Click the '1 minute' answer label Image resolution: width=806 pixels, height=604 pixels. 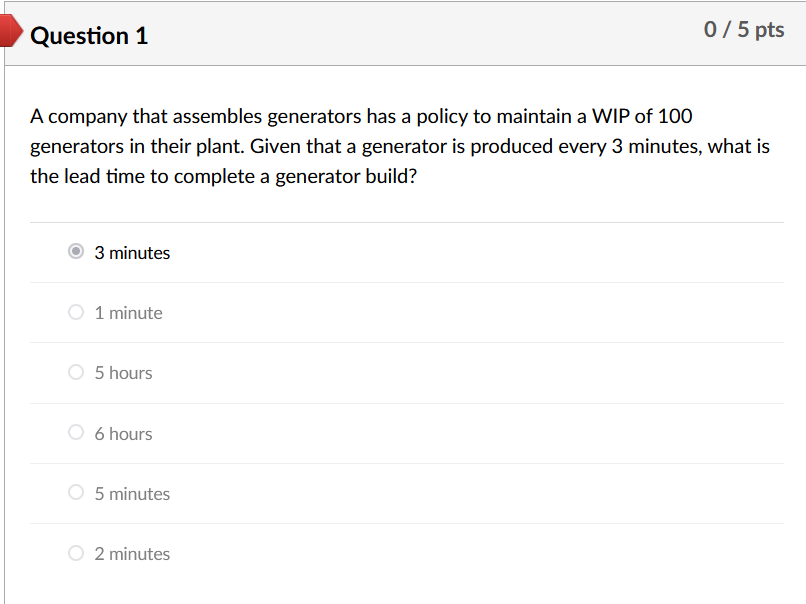[x=128, y=312]
